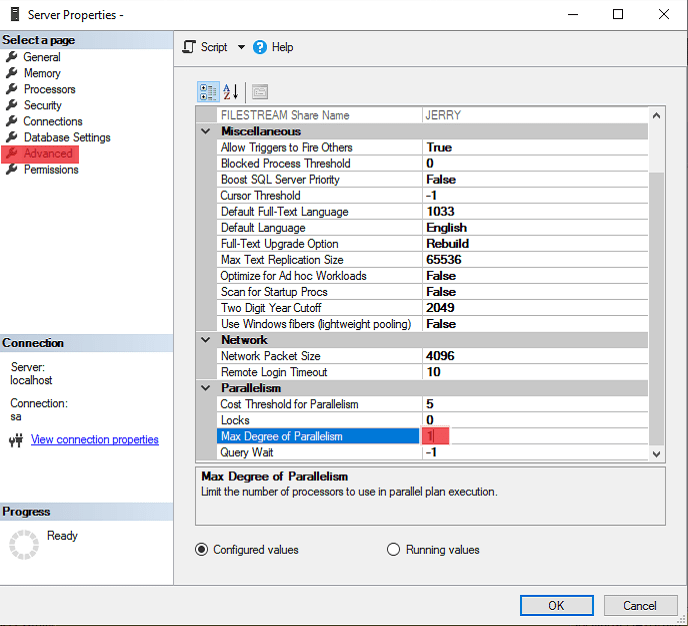688x626 pixels.
Task: Open the Processors page
Action: 50,89
